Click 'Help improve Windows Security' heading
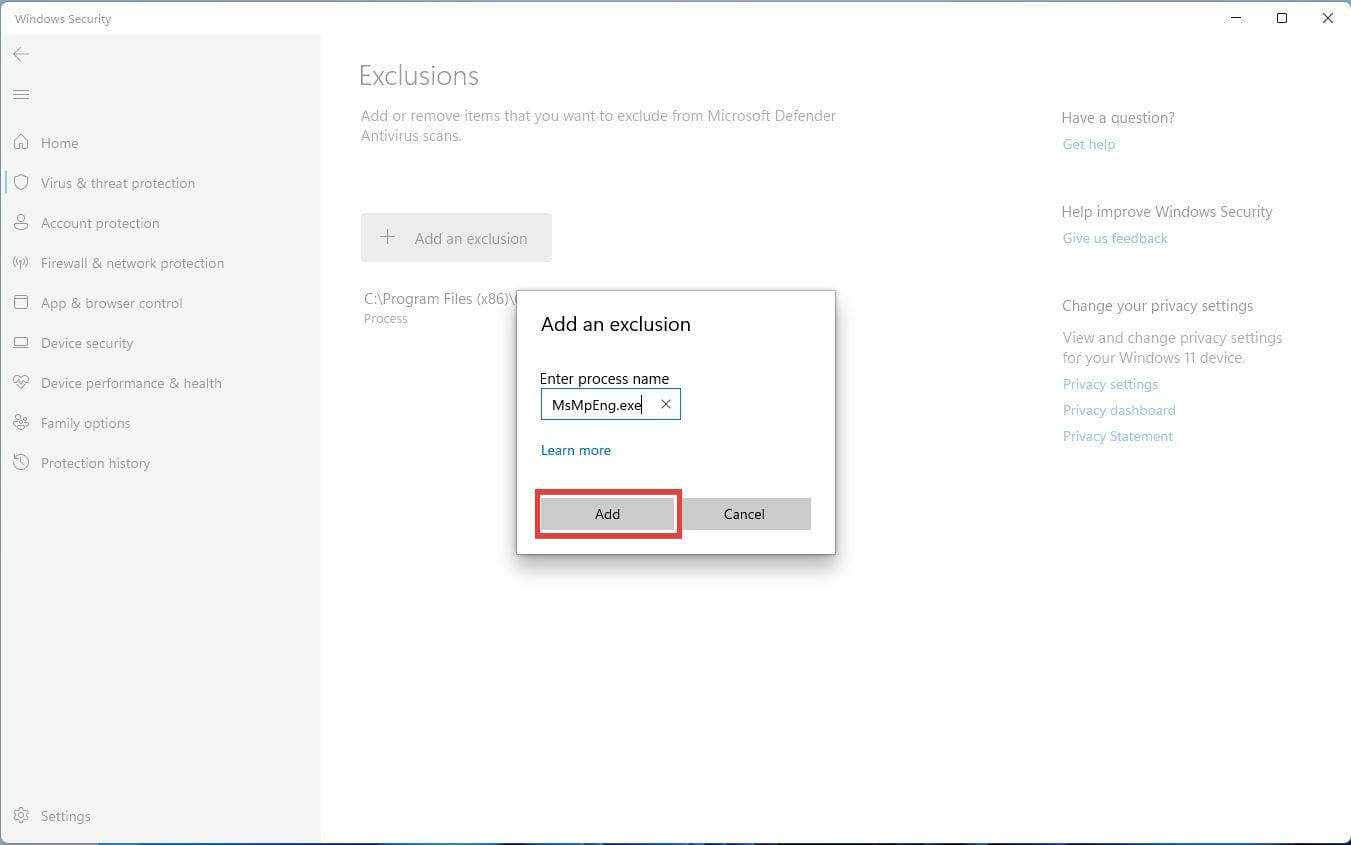The width and height of the screenshot is (1351, 845). coord(1167,212)
